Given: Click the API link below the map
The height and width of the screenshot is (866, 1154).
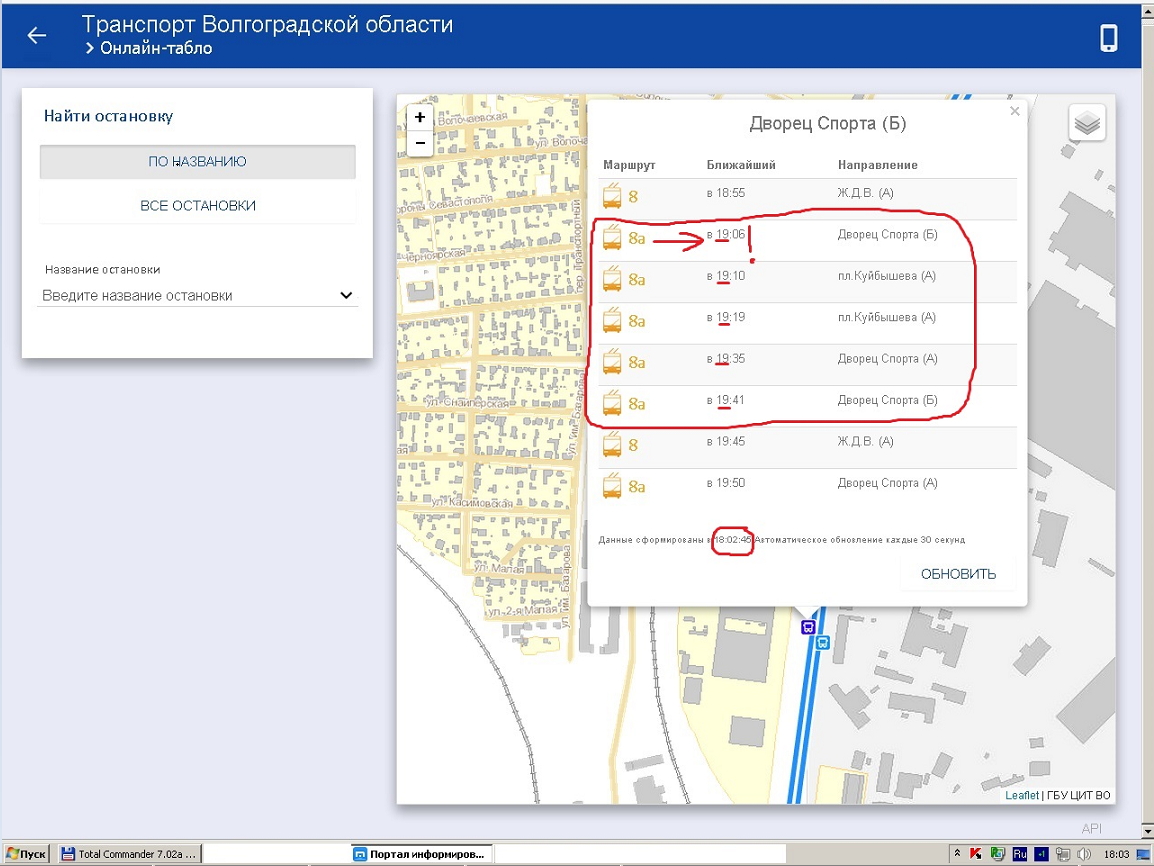Looking at the screenshot, I should coord(1091,829).
